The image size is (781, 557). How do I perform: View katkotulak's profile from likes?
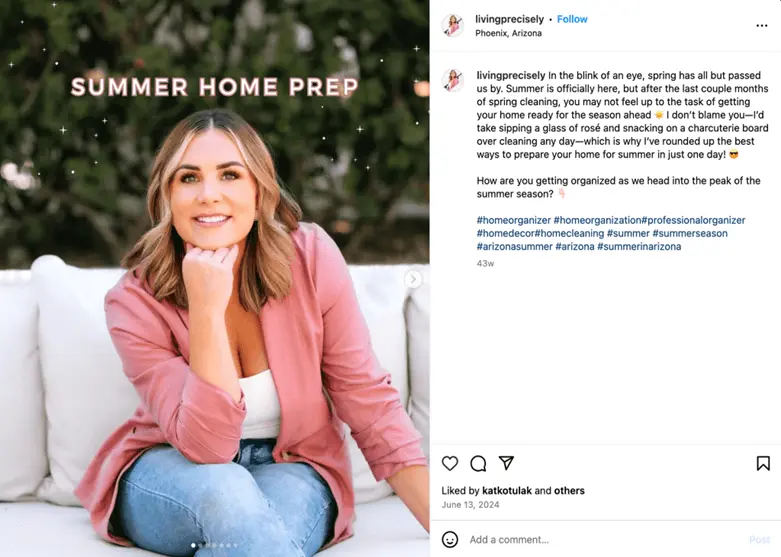(x=507, y=490)
